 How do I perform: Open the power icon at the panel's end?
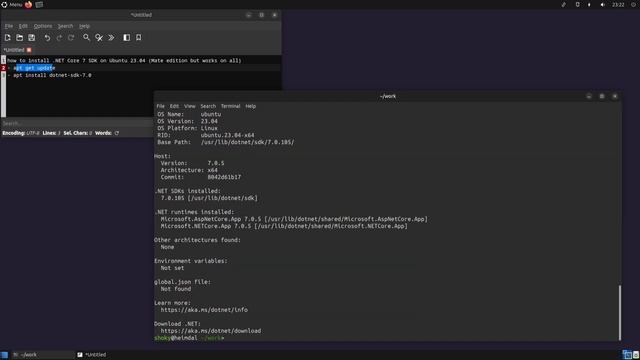(x=633, y=4)
